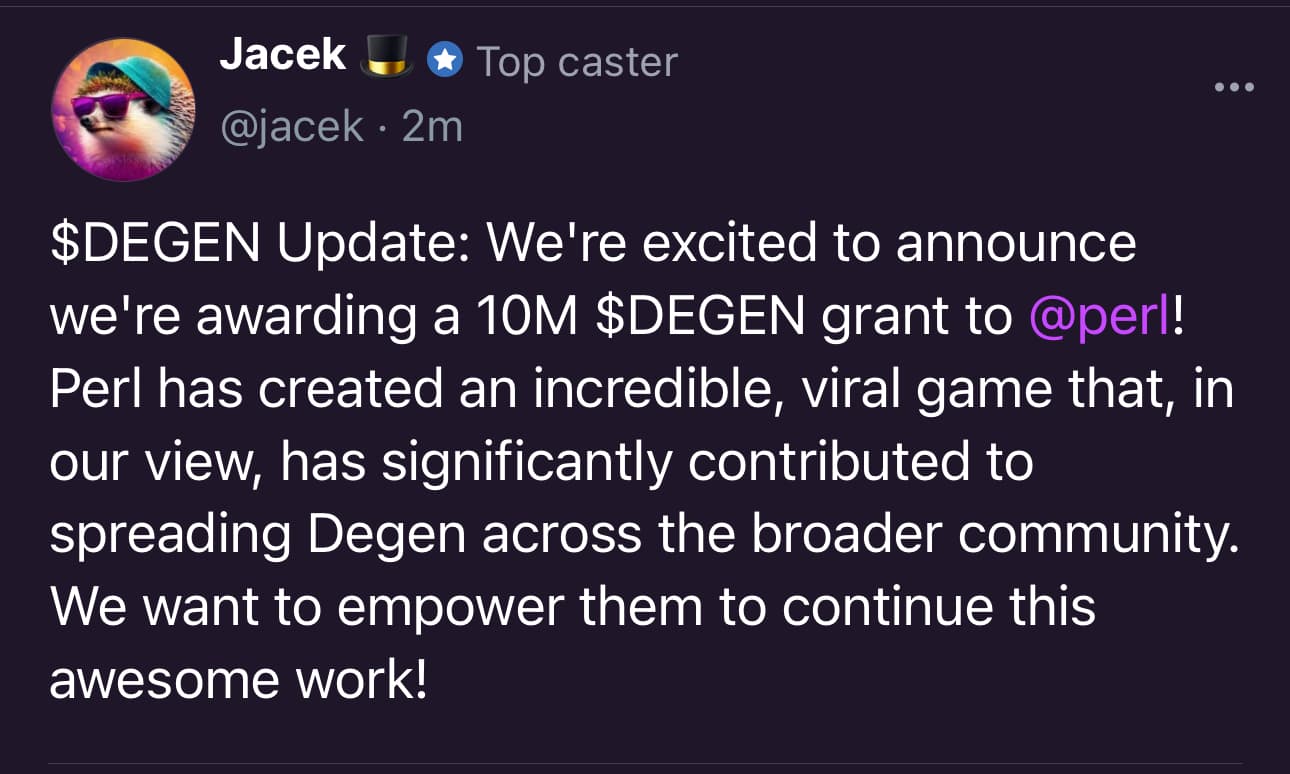Click the "$DEGEN Update:" opening text
The image size is (1290, 774).
(258, 246)
